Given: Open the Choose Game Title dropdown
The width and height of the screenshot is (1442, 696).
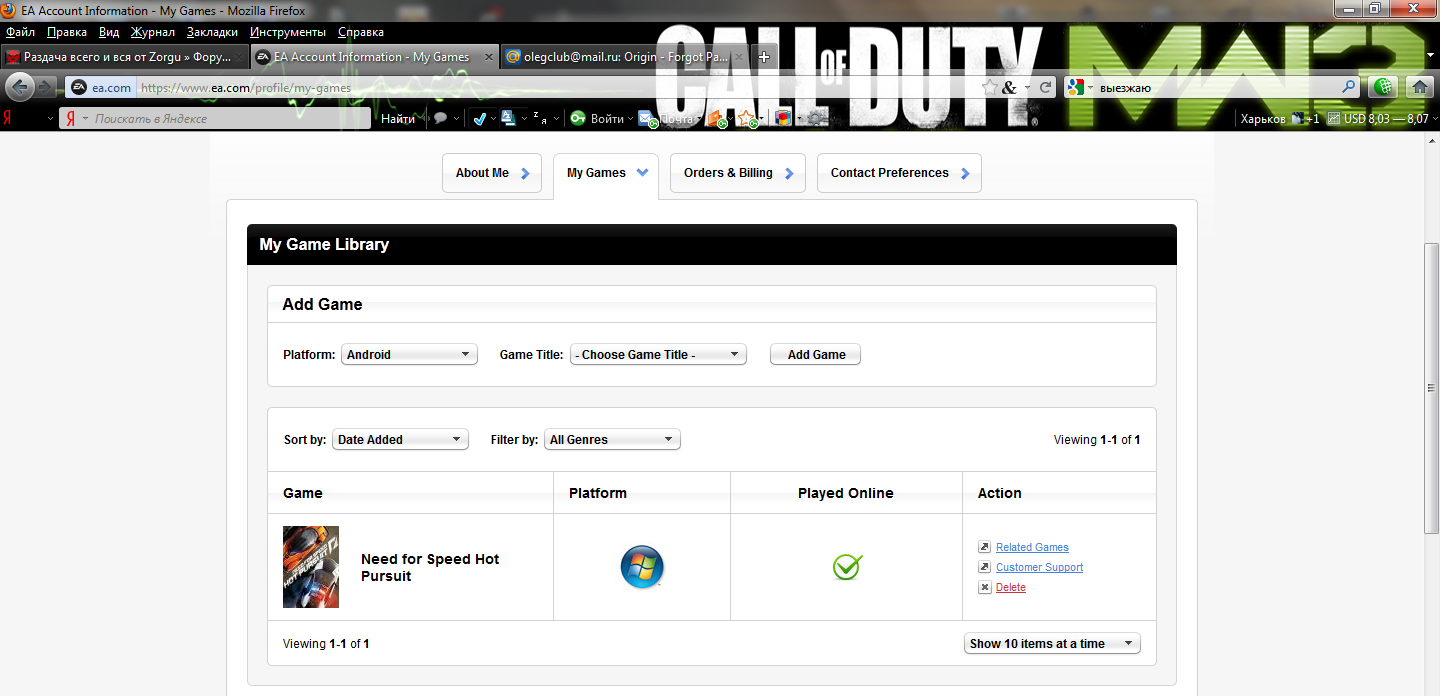Looking at the screenshot, I should 658,354.
